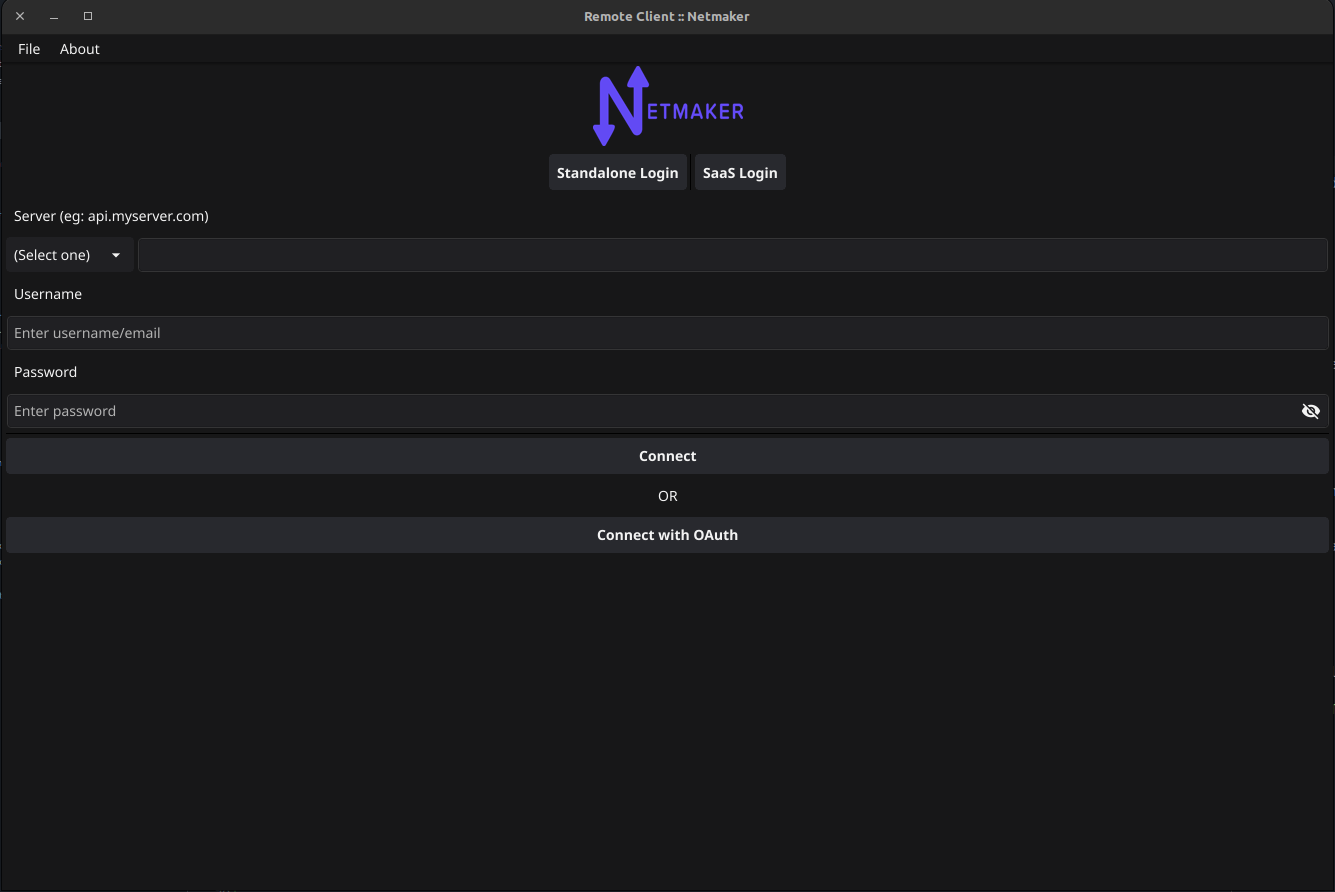Toggle password visibility eye icon
This screenshot has height=892, width=1335.
tap(1310, 411)
